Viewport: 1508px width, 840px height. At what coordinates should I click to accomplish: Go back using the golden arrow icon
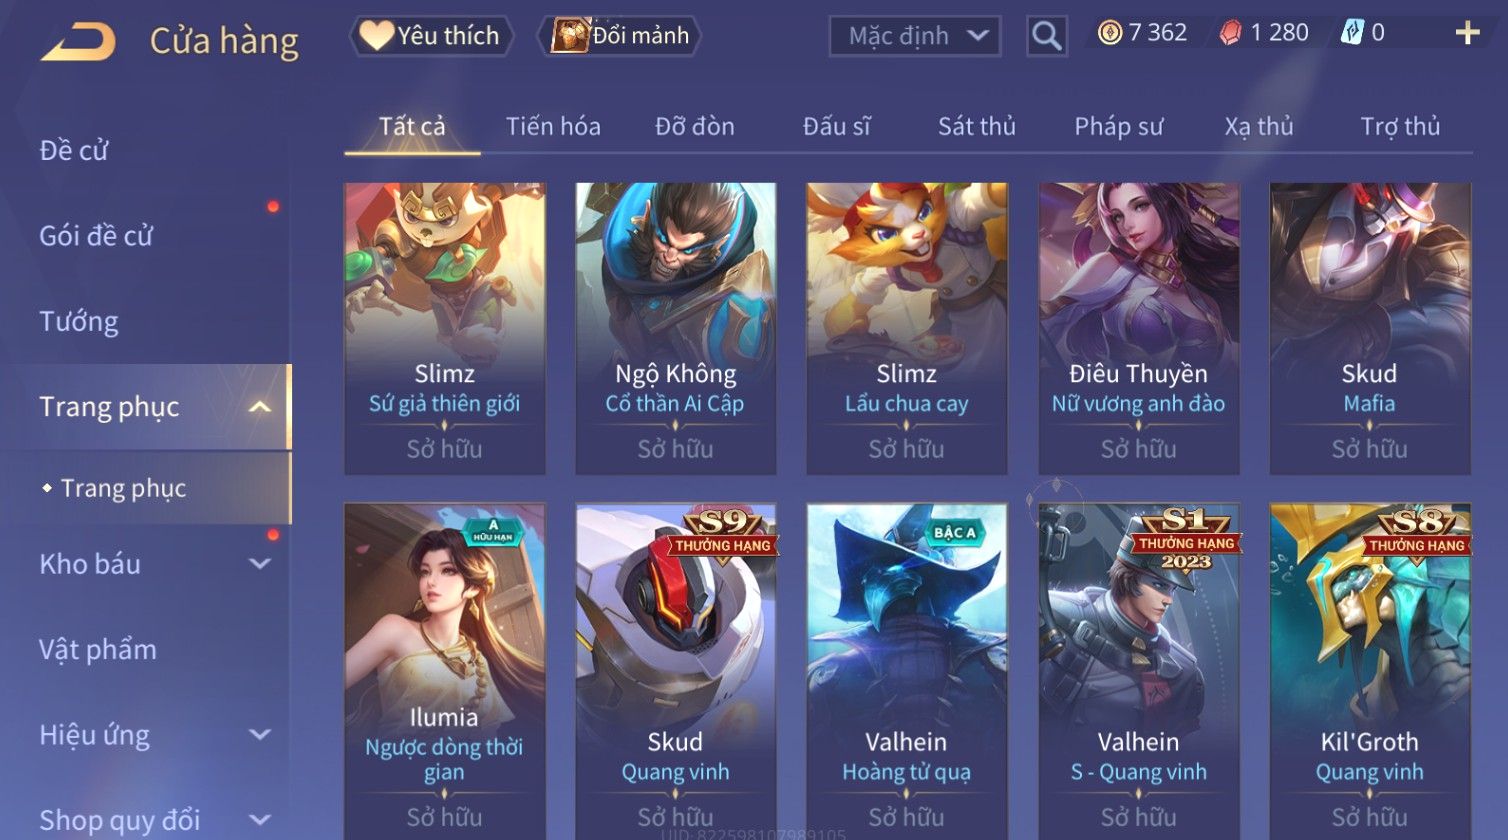(x=78, y=41)
